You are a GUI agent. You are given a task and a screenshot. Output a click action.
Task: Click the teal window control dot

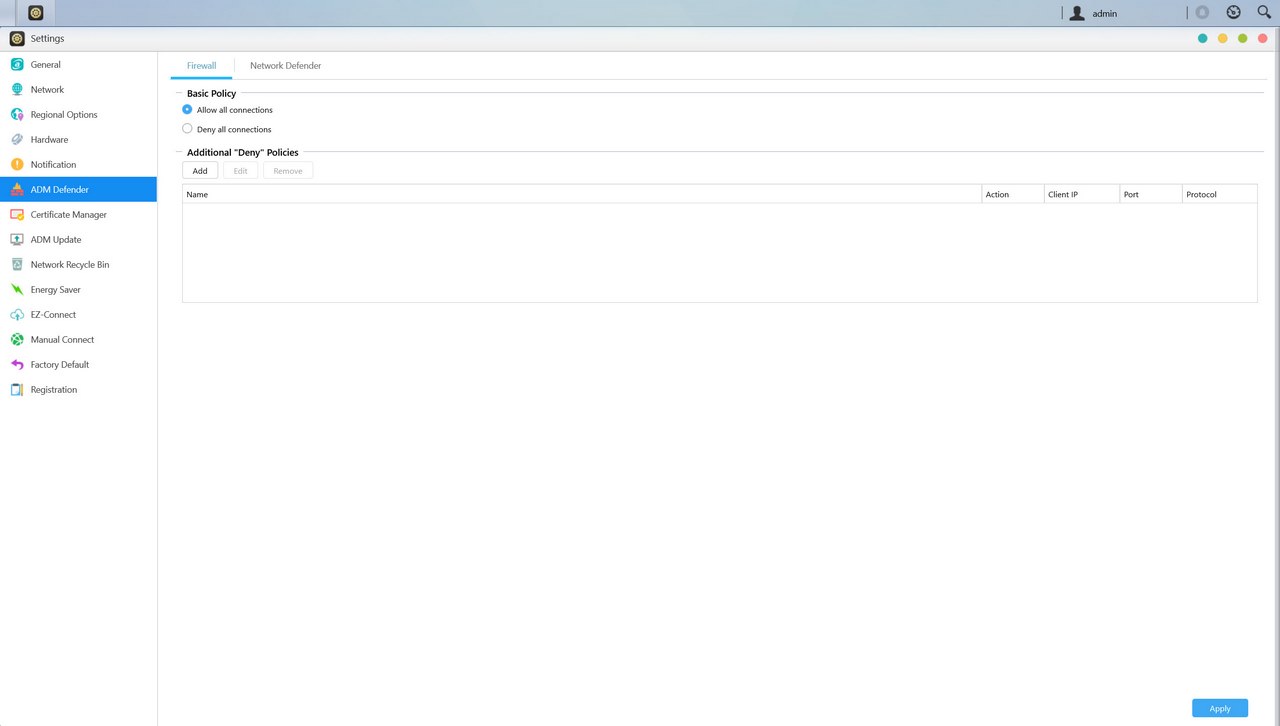coord(1202,38)
